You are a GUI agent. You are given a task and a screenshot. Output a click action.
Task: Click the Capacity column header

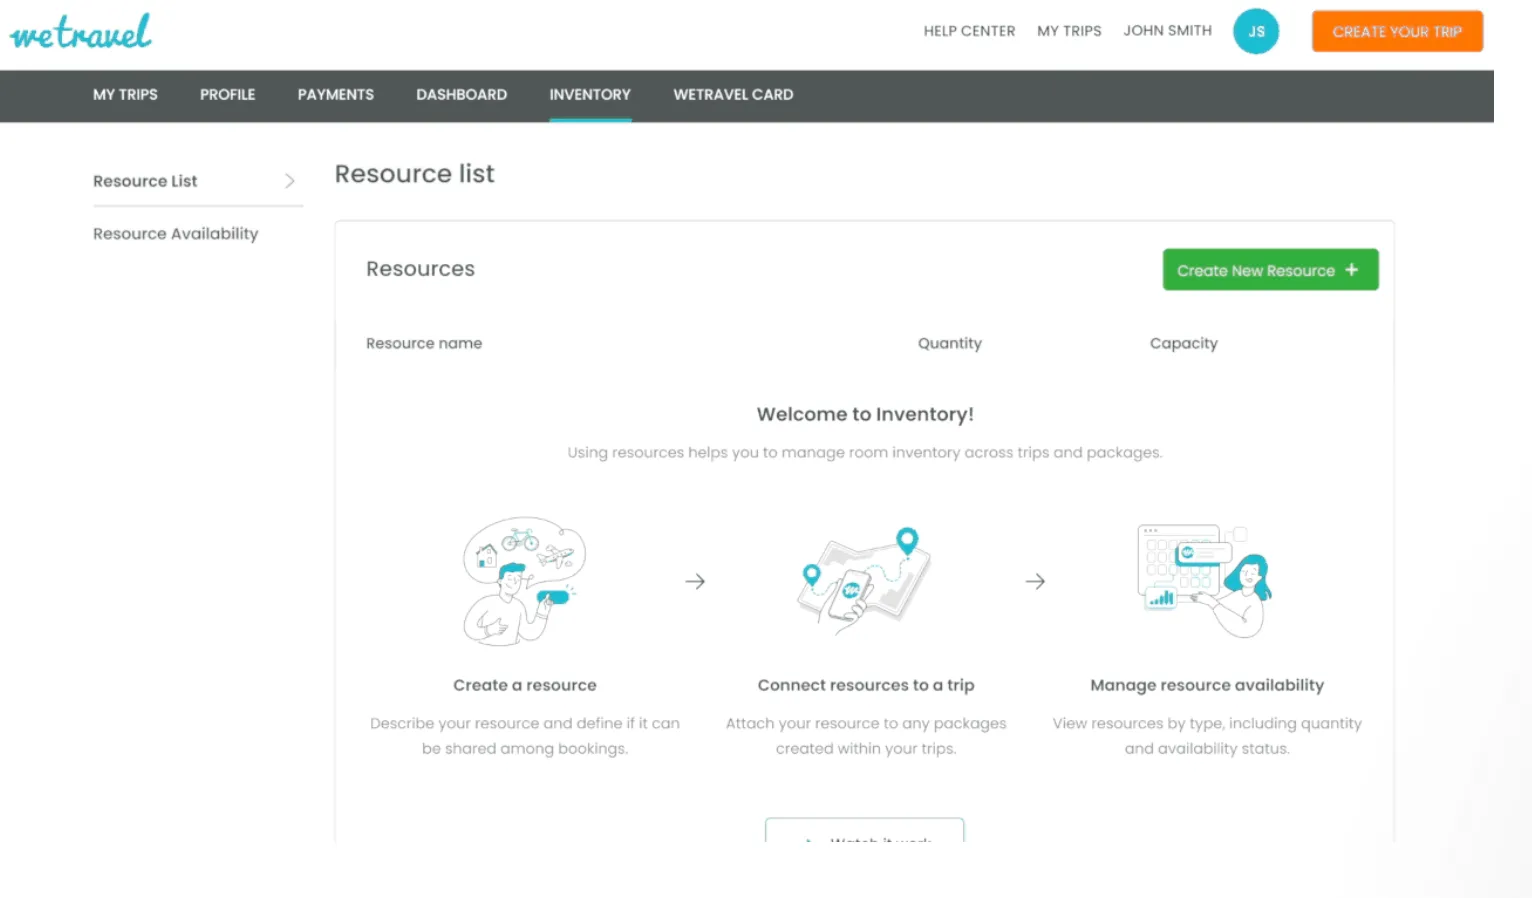pyautogui.click(x=1183, y=343)
